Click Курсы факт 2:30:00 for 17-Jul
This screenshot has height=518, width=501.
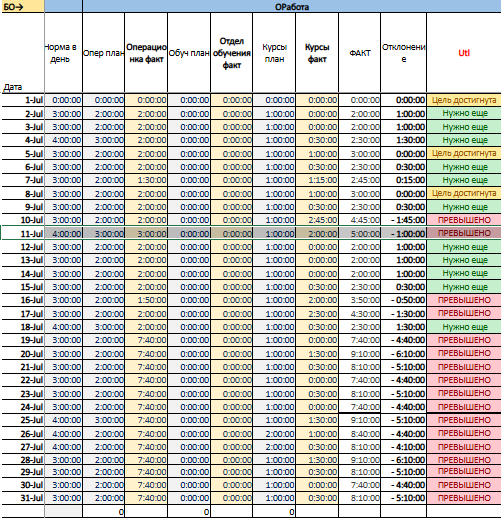pyautogui.click(x=317, y=314)
